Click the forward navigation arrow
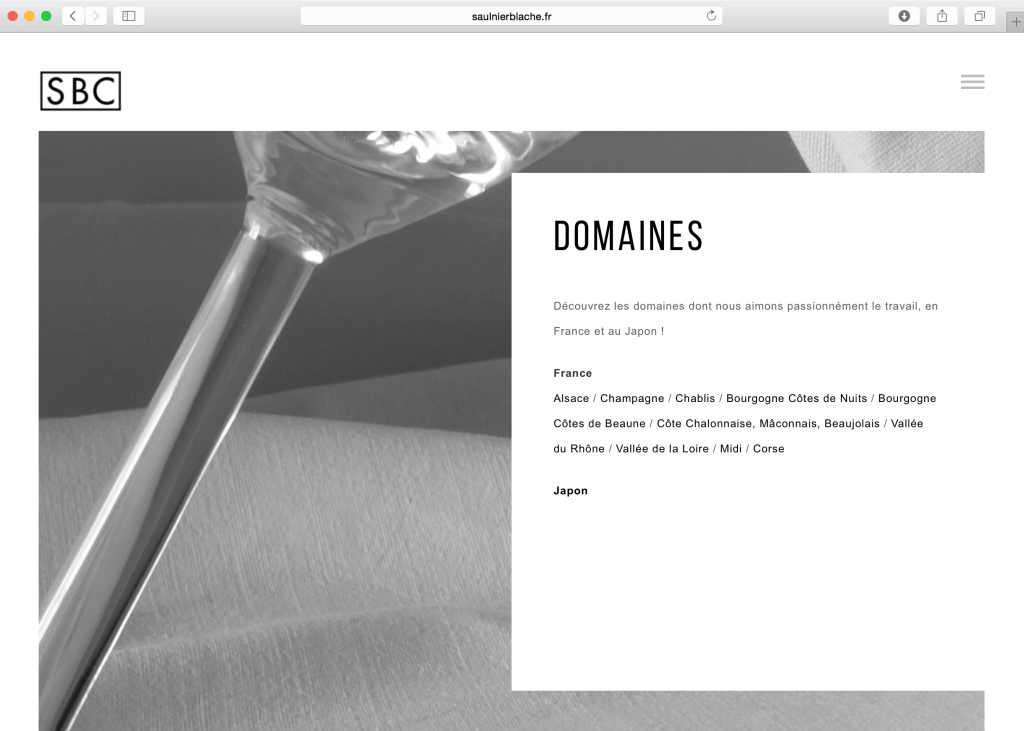The width and height of the screenshot is (1024, 731). click(95, 16)
